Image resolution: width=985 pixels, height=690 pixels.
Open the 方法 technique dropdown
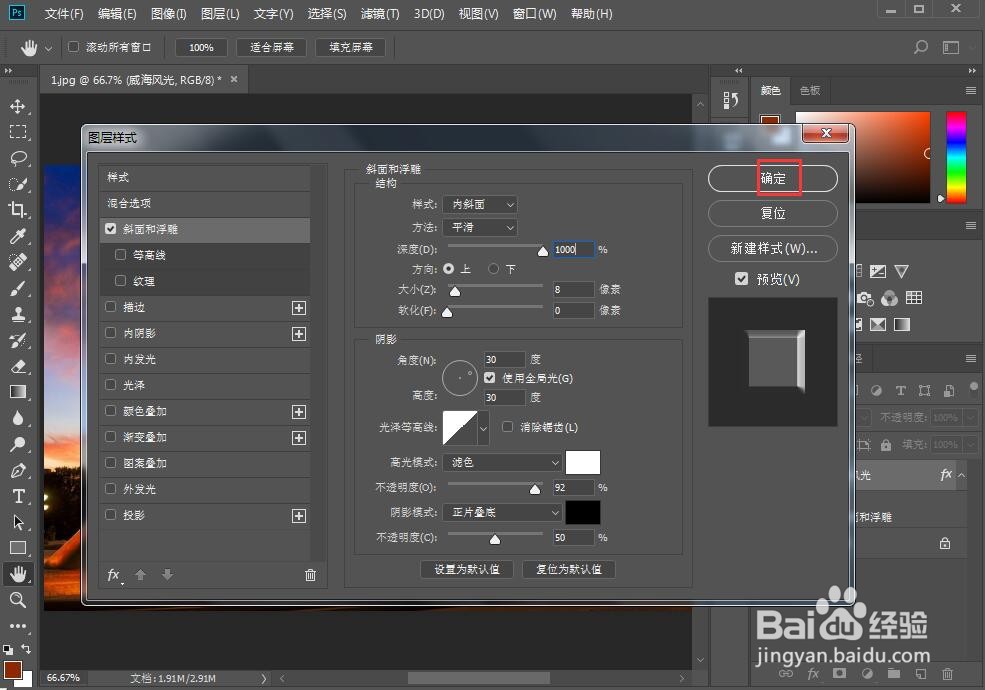coord(479,227)
